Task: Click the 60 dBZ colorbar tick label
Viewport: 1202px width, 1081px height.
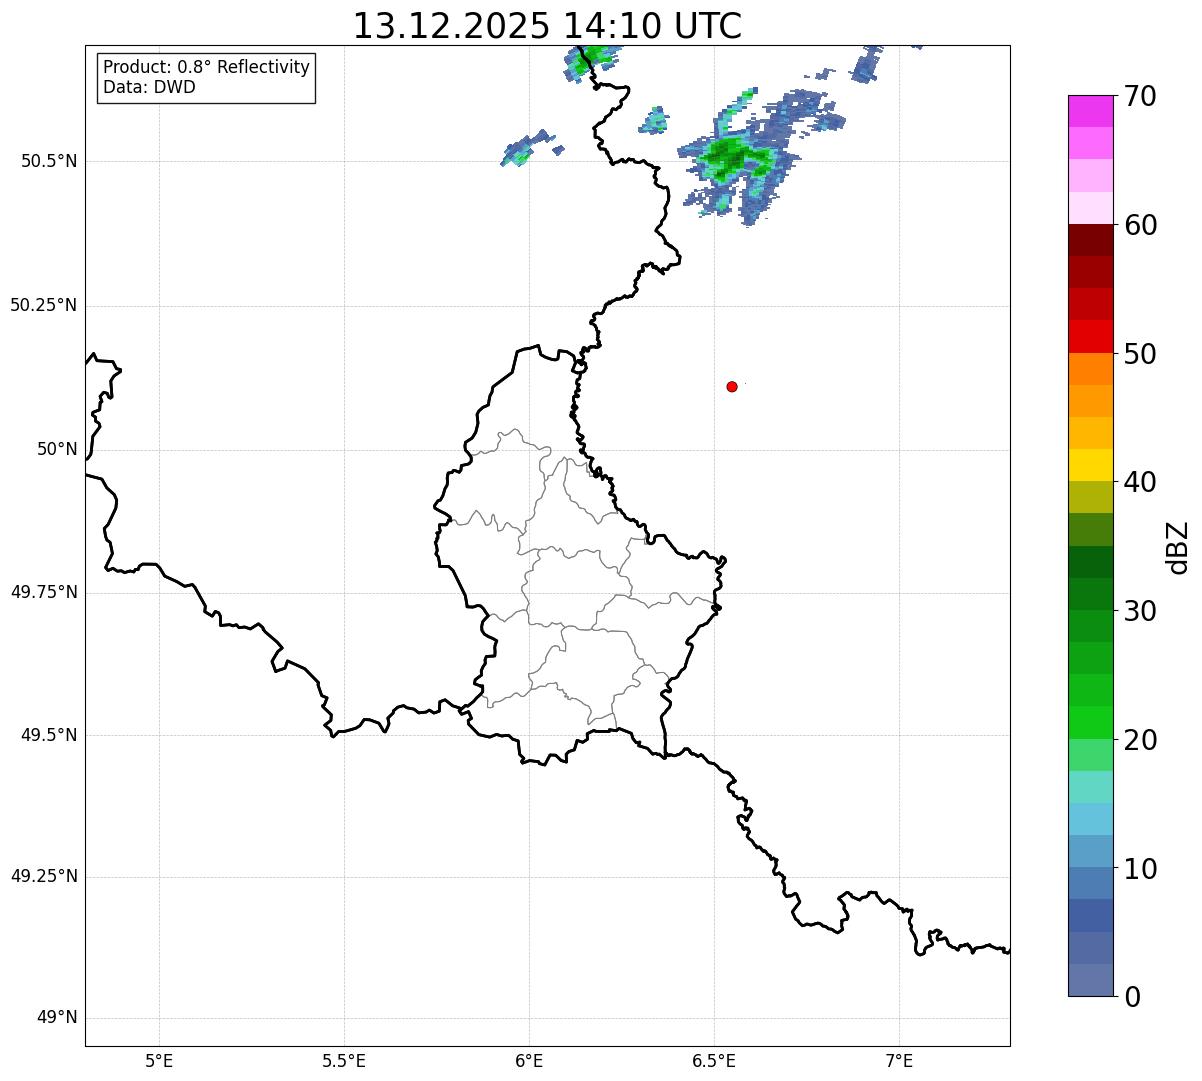Action: 1140,225
